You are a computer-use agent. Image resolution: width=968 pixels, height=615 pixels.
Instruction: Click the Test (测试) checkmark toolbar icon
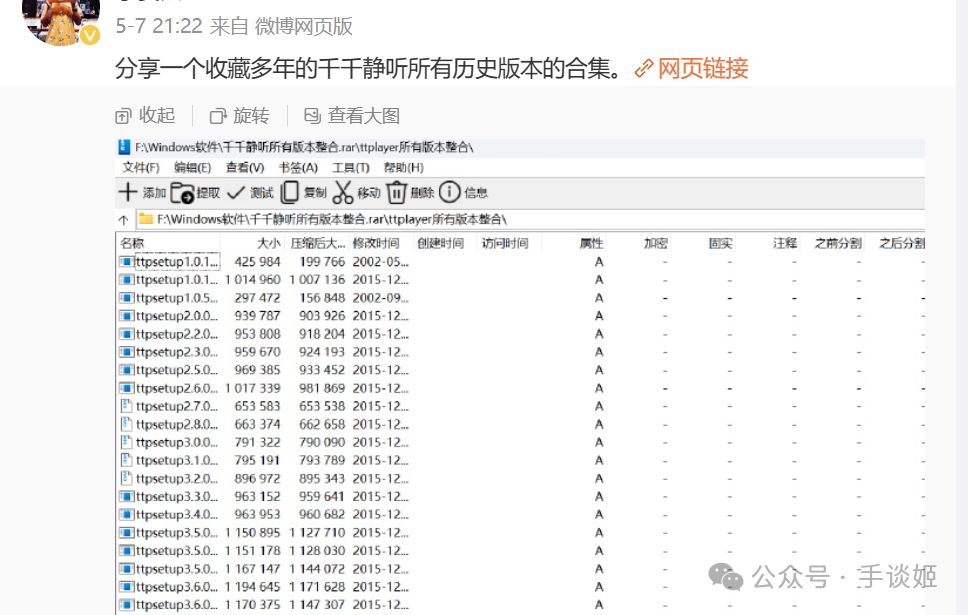tap(236, 193)
